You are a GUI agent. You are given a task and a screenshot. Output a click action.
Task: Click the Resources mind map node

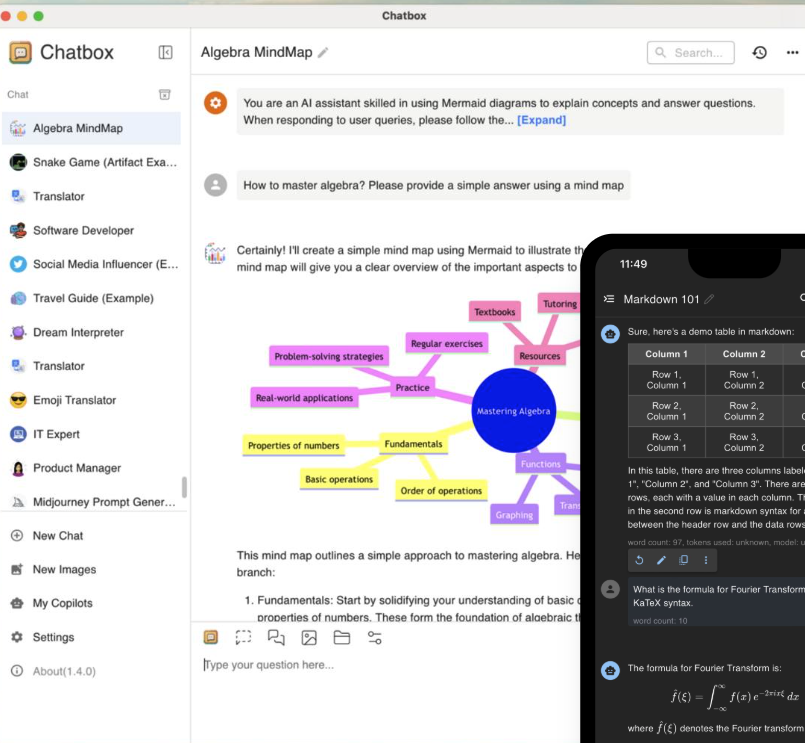(x=540, y=355)
